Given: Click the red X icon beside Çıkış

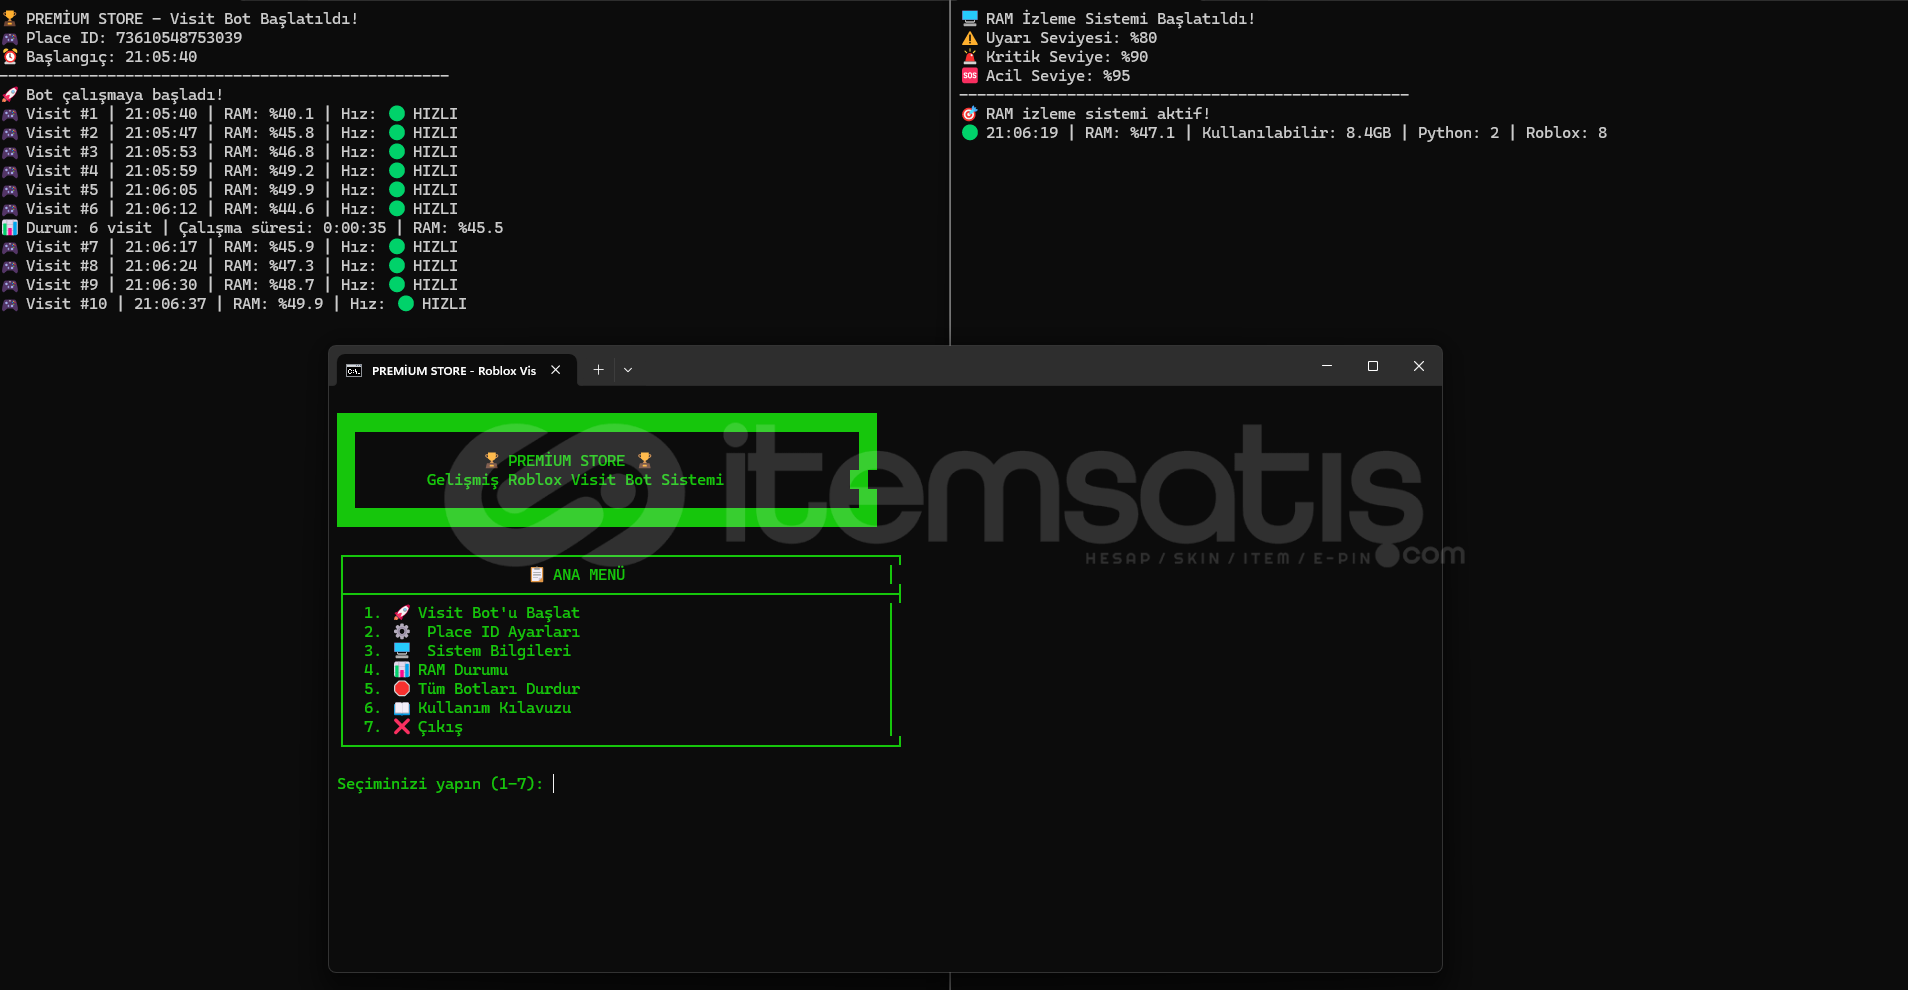Looking at the screenshot, I should tap(402, 727).
